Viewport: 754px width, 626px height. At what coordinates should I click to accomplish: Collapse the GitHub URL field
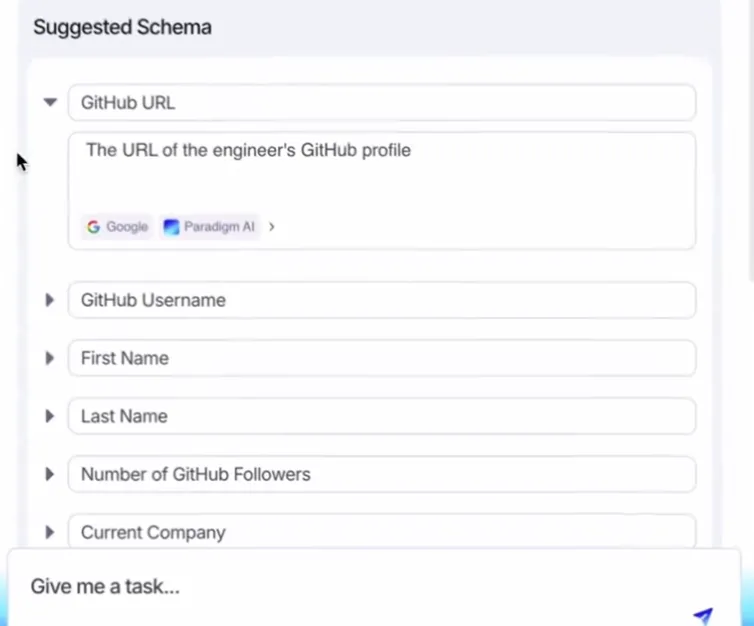point(50,102)
